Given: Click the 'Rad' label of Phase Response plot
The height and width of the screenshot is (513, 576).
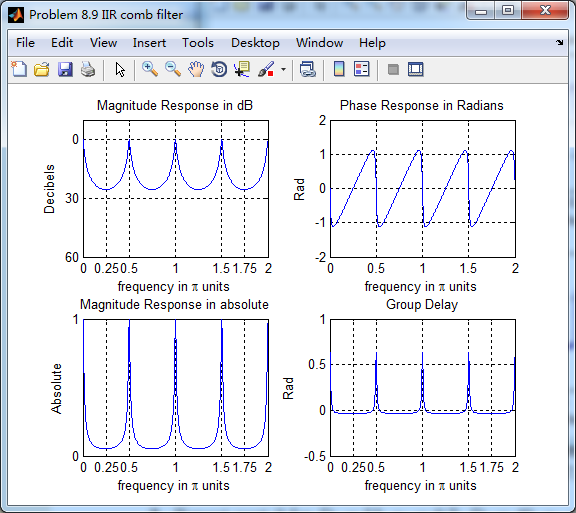Looking at the screenshot, I should (299, 189).
